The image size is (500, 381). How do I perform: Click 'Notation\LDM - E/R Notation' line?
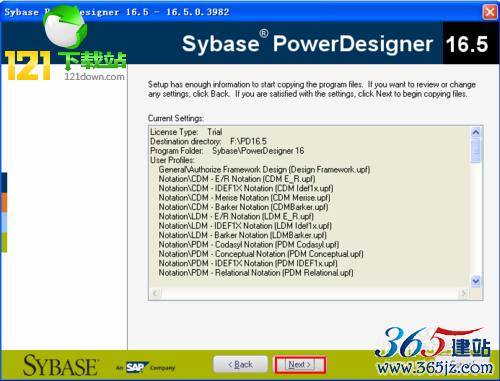[x=236, y=216]
